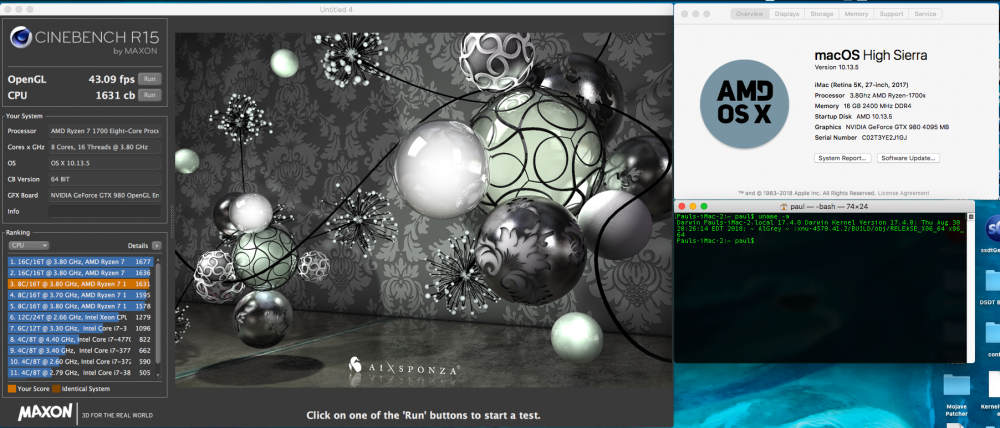Switch to the Service tab
Image resolution: width=1000 pixels, height=428 pixels.
(925, 13)
